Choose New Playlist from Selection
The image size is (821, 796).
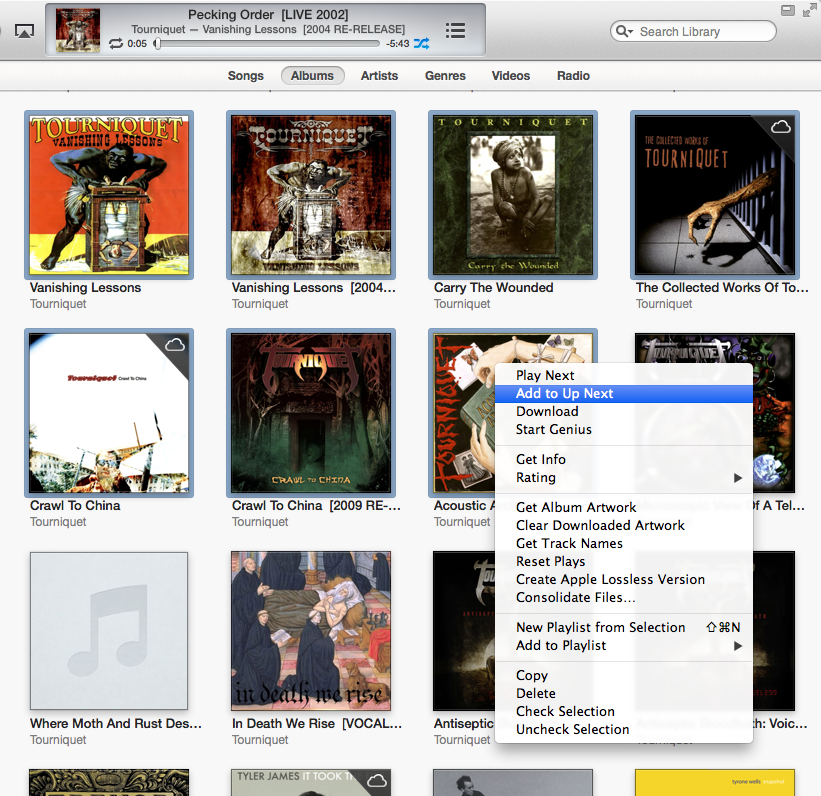tap(624, 627)
